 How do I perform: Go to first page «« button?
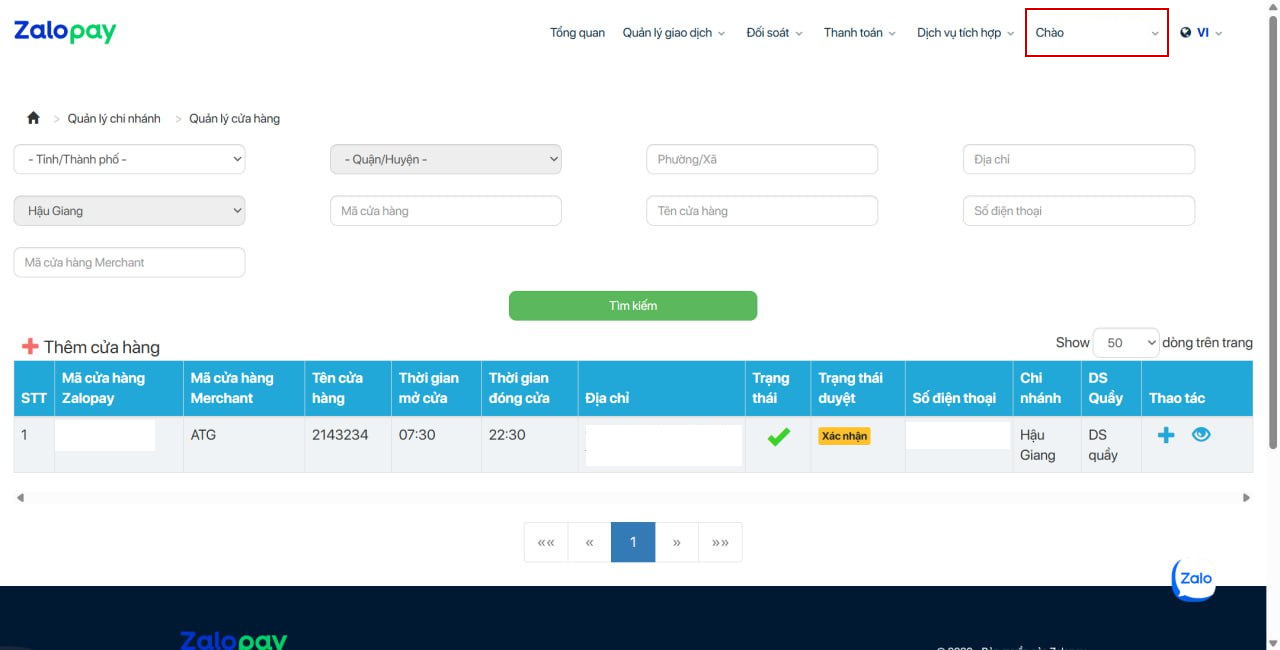click(546, 542)
